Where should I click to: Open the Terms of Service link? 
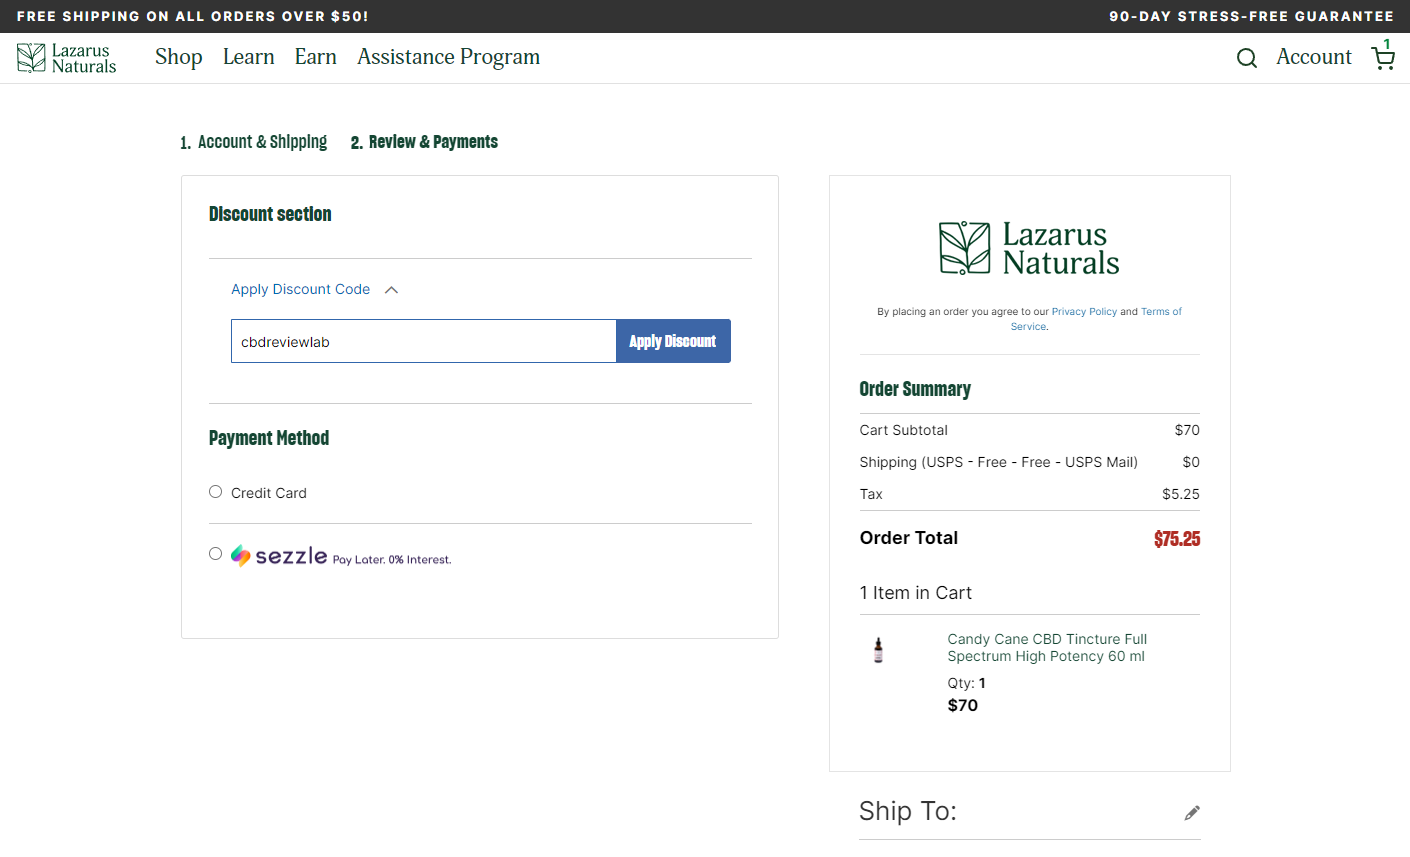click(1096, 319)
